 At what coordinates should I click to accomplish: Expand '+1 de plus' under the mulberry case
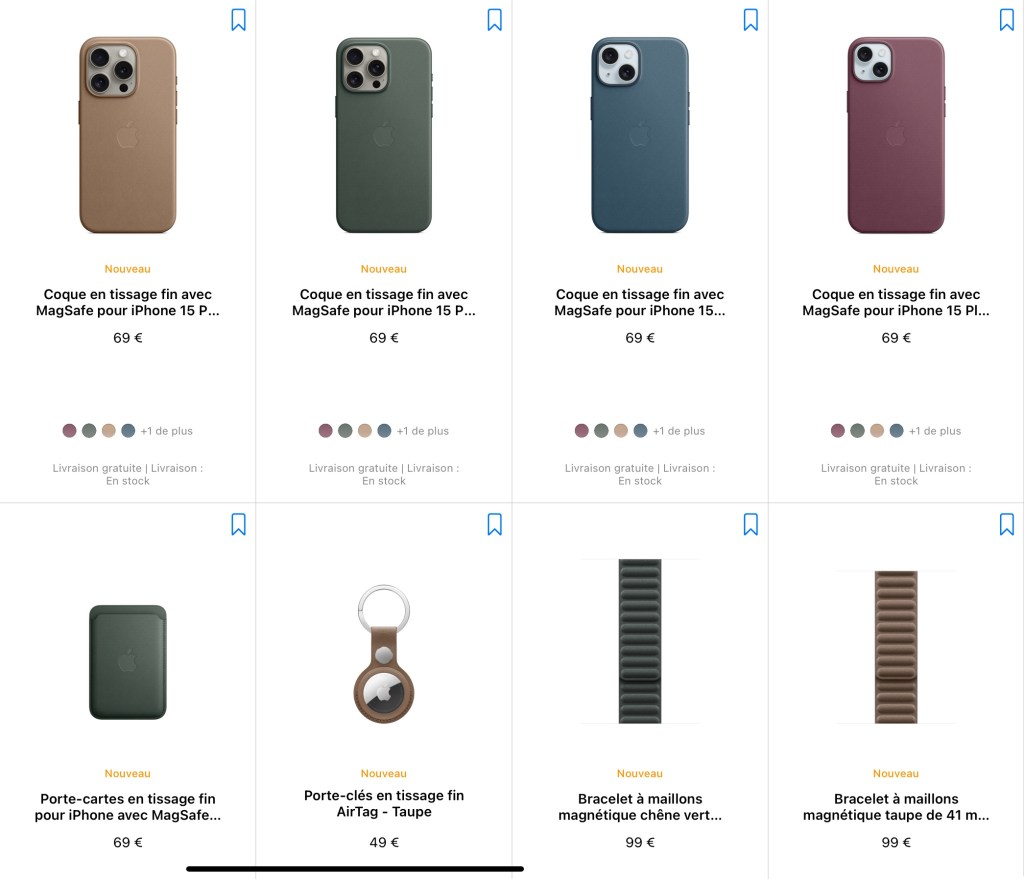click(935, 431)
